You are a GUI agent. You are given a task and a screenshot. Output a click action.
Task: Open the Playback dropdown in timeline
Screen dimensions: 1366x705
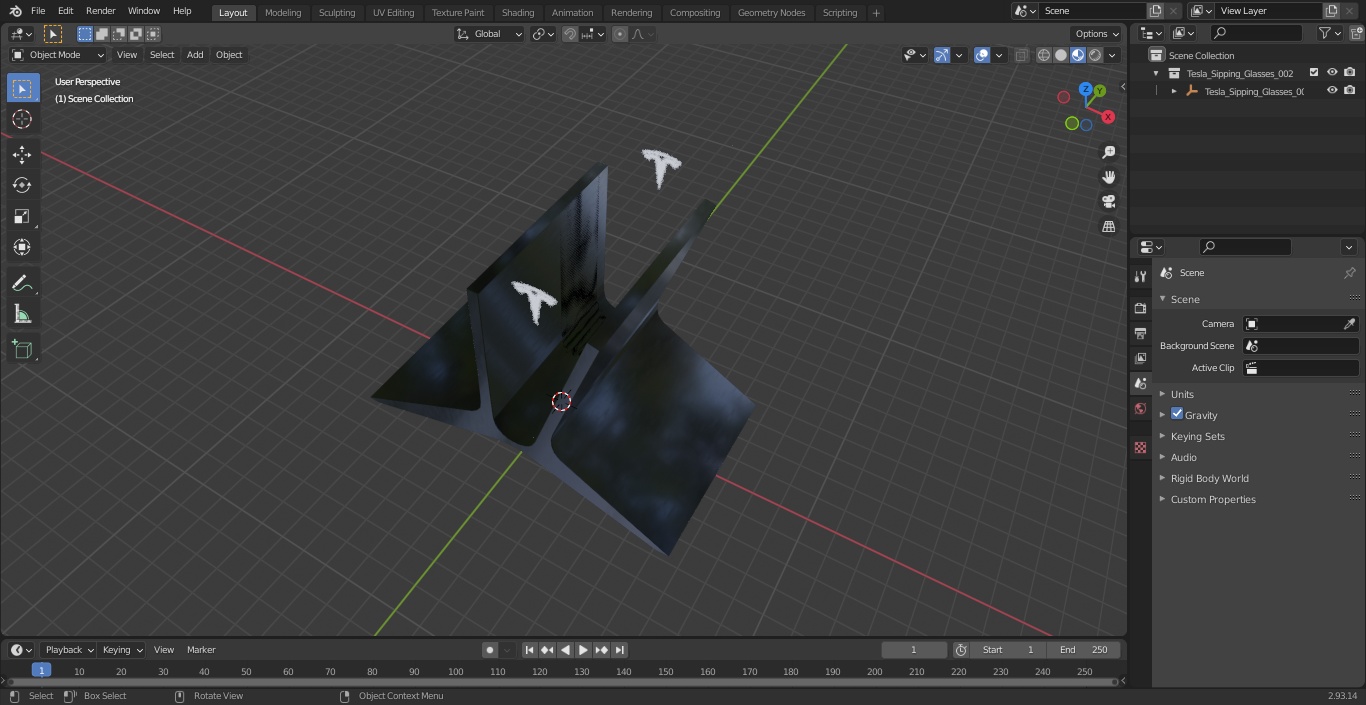click(69, 650)
